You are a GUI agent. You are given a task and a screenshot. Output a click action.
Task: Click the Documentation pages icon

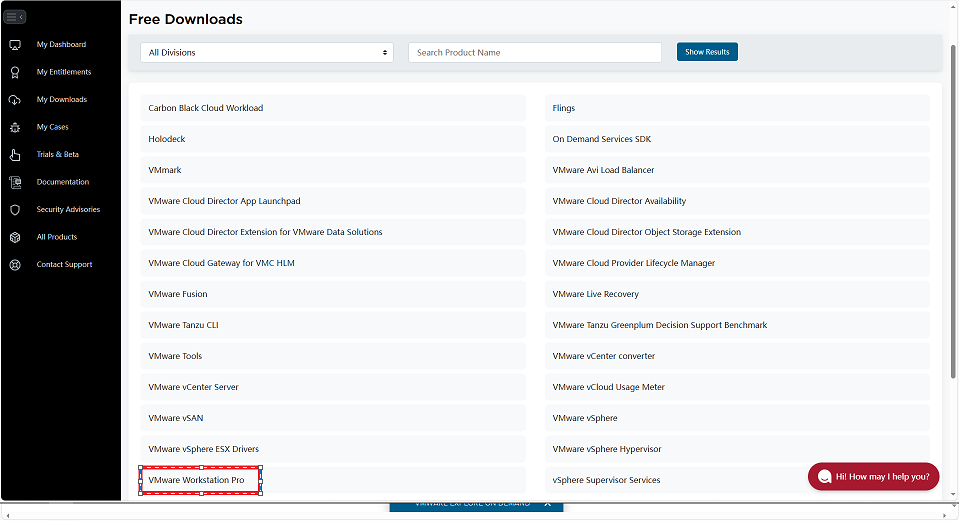click(x=15, y=182)
